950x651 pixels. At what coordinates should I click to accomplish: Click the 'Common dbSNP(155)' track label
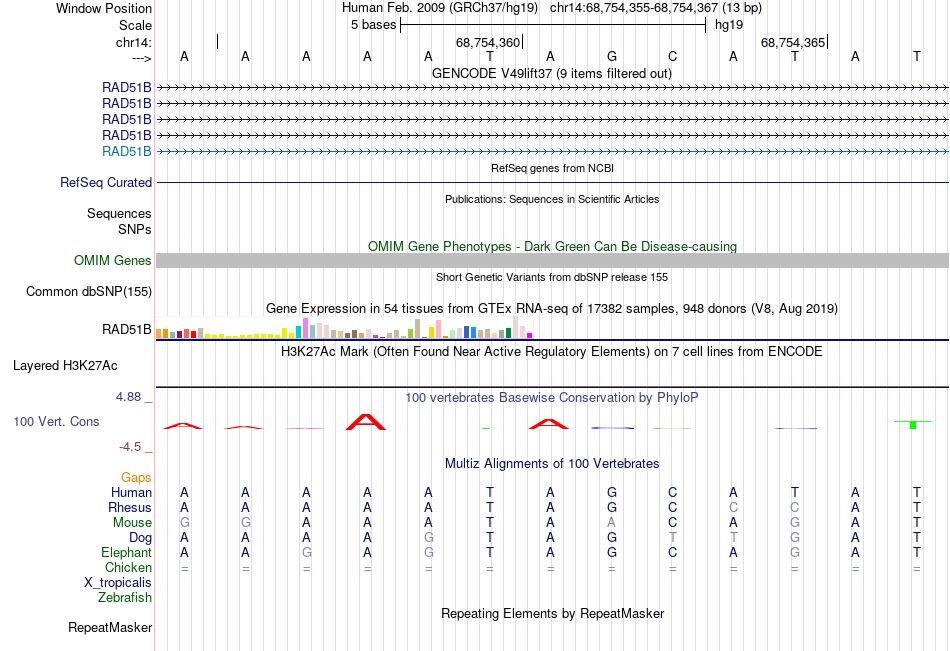[x=89, y=292]
